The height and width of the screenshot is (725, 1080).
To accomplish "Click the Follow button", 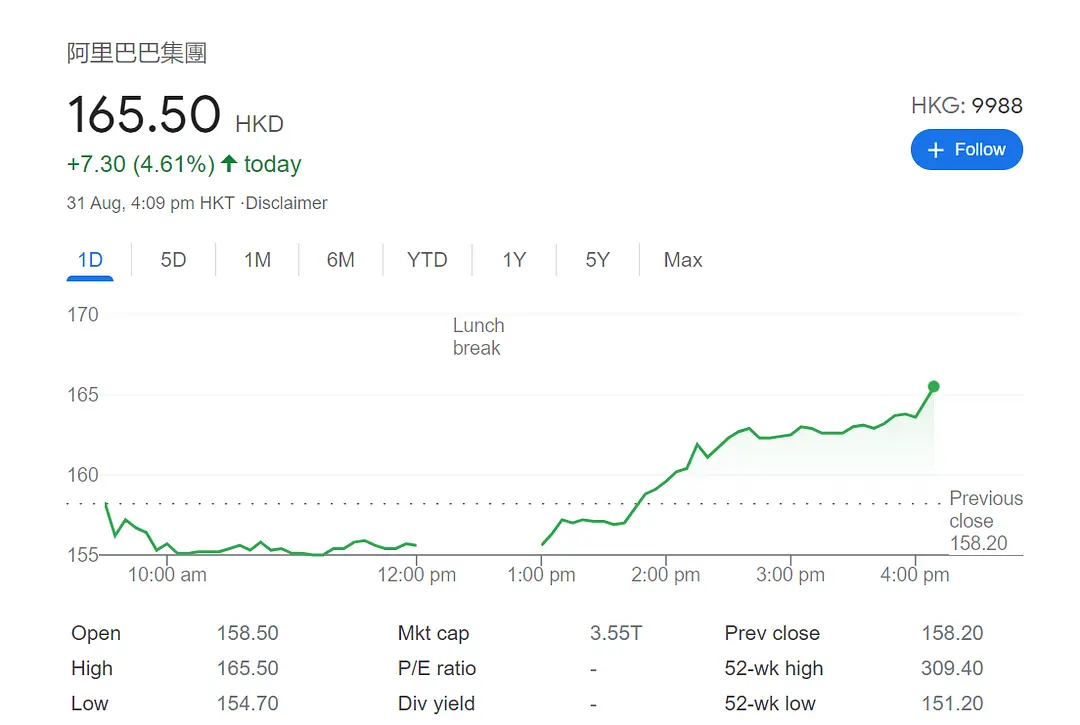I will (x=966, y=150).
